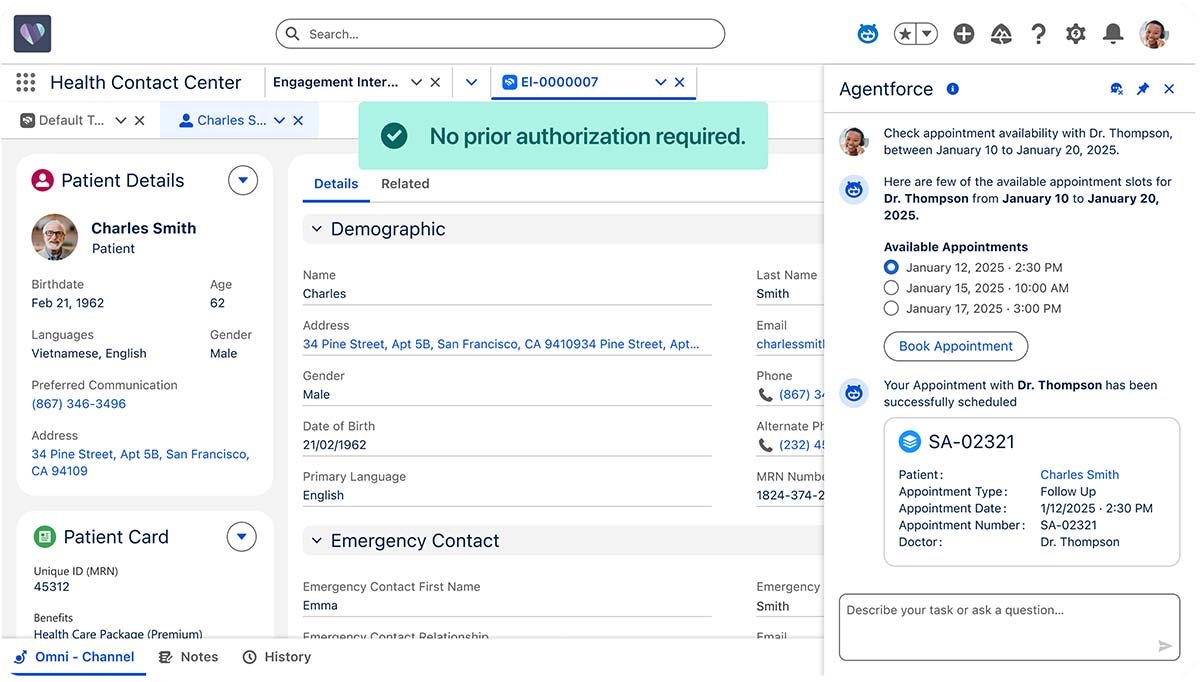1200x682 pixels.
Task: View notifications via the bell icon
Action: point(1112,33)
